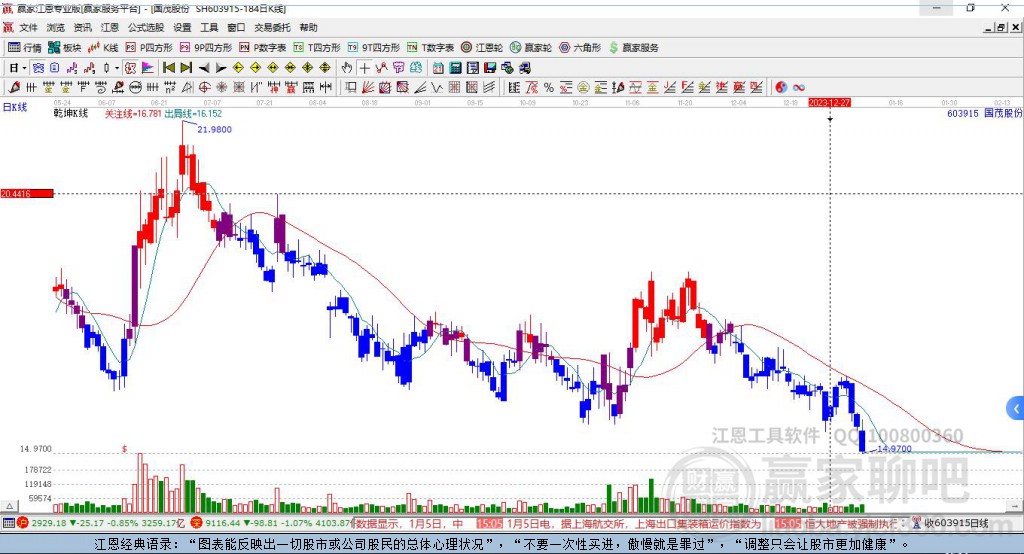Click the 出局线=16.152 label
This screenshot has height=554, width=1024.
click(193, 114)
